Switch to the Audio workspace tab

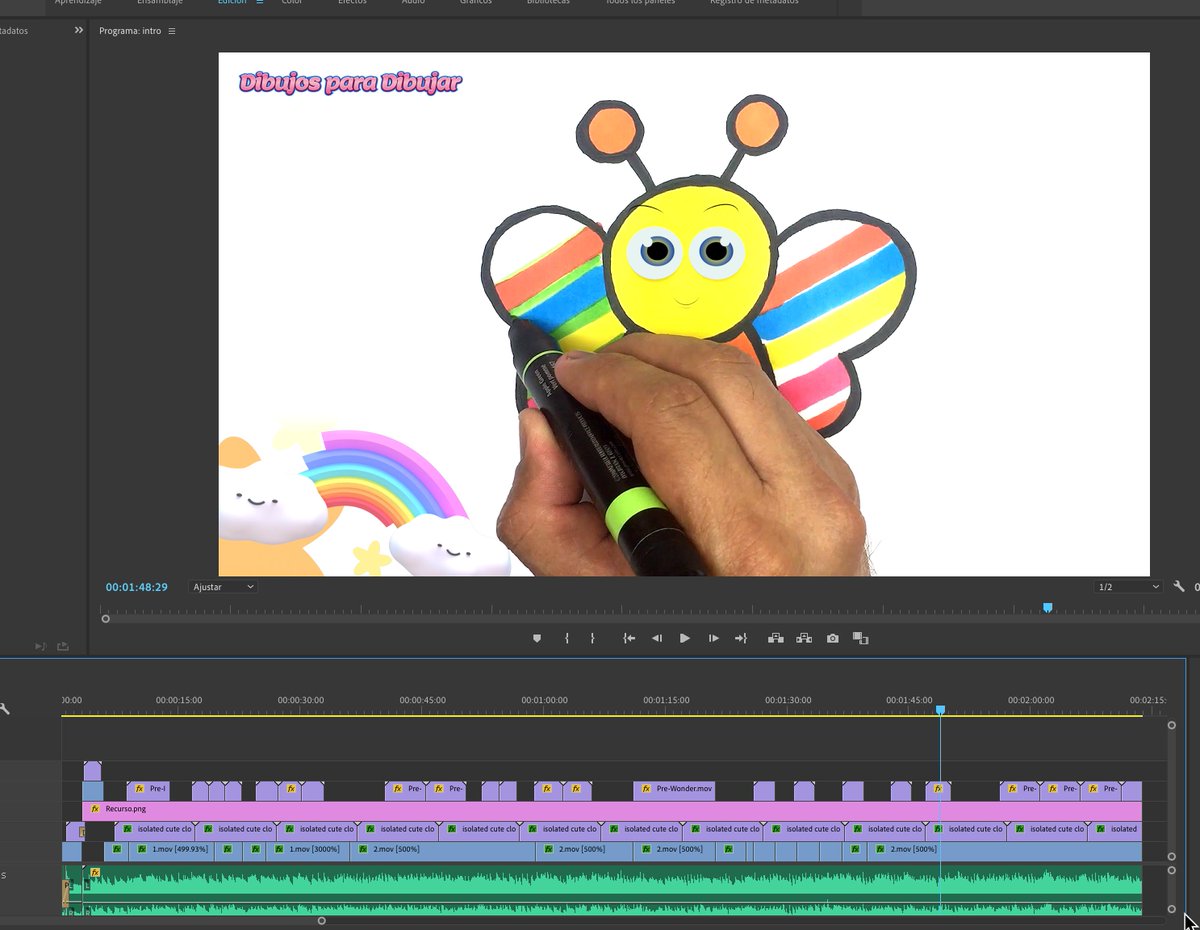click(413, 3)
